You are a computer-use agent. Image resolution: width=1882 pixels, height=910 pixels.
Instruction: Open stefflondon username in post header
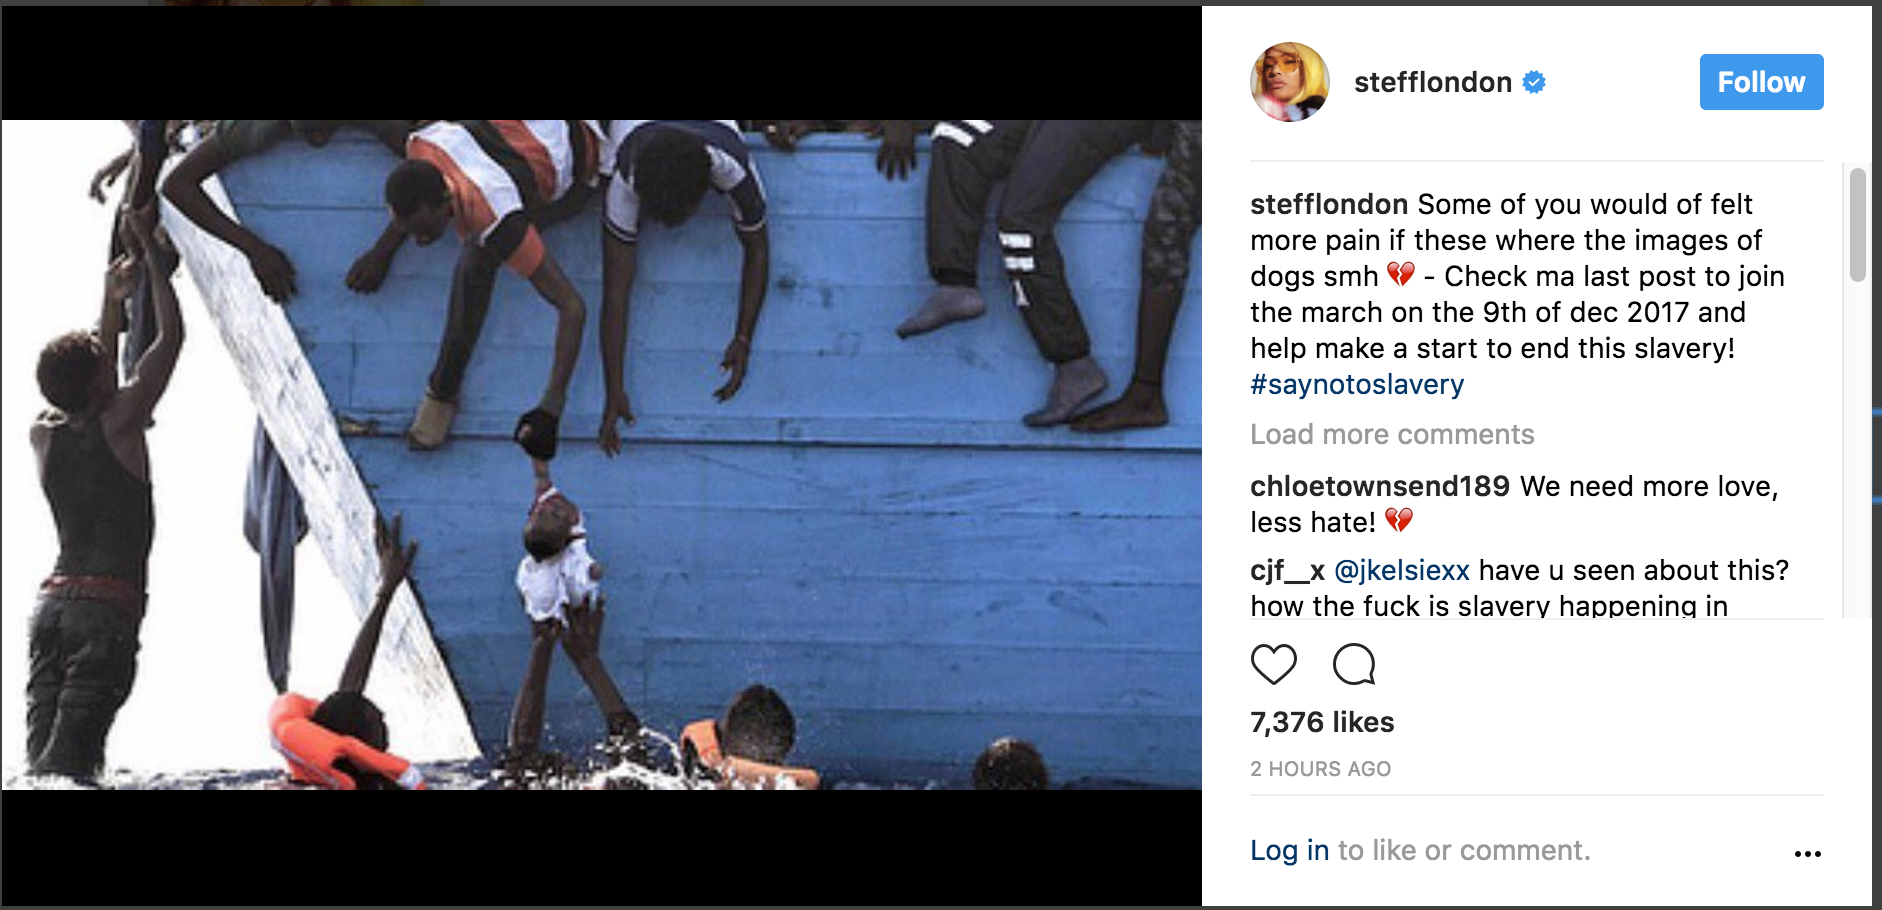(1432, 82)
